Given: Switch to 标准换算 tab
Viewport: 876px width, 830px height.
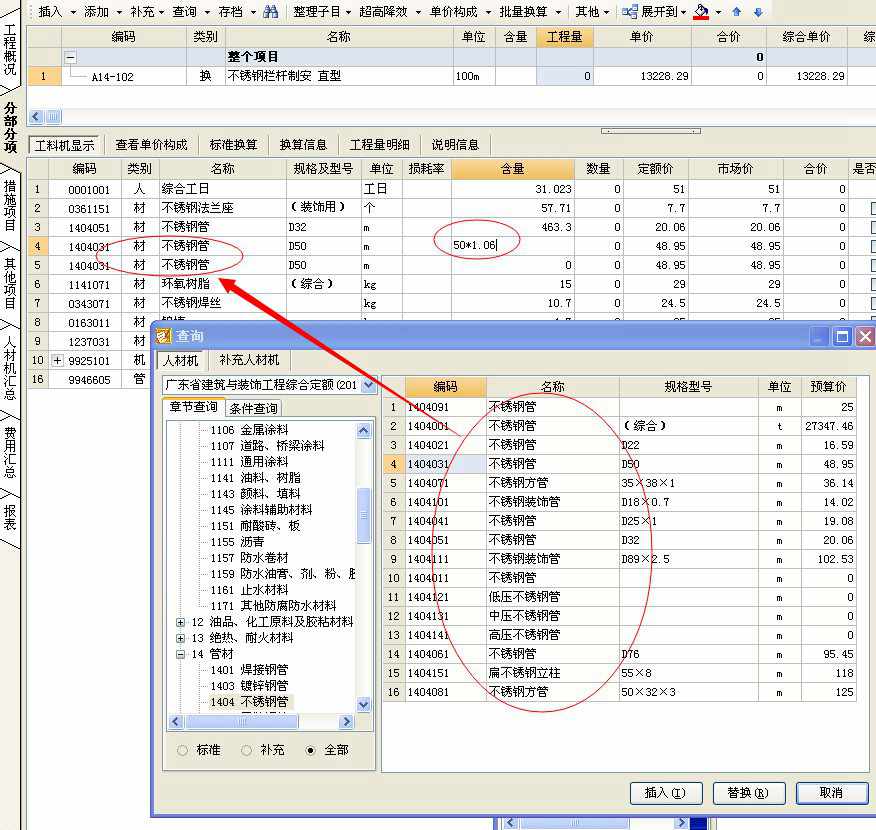Looking at the screenshot, I should pos(234,145).
